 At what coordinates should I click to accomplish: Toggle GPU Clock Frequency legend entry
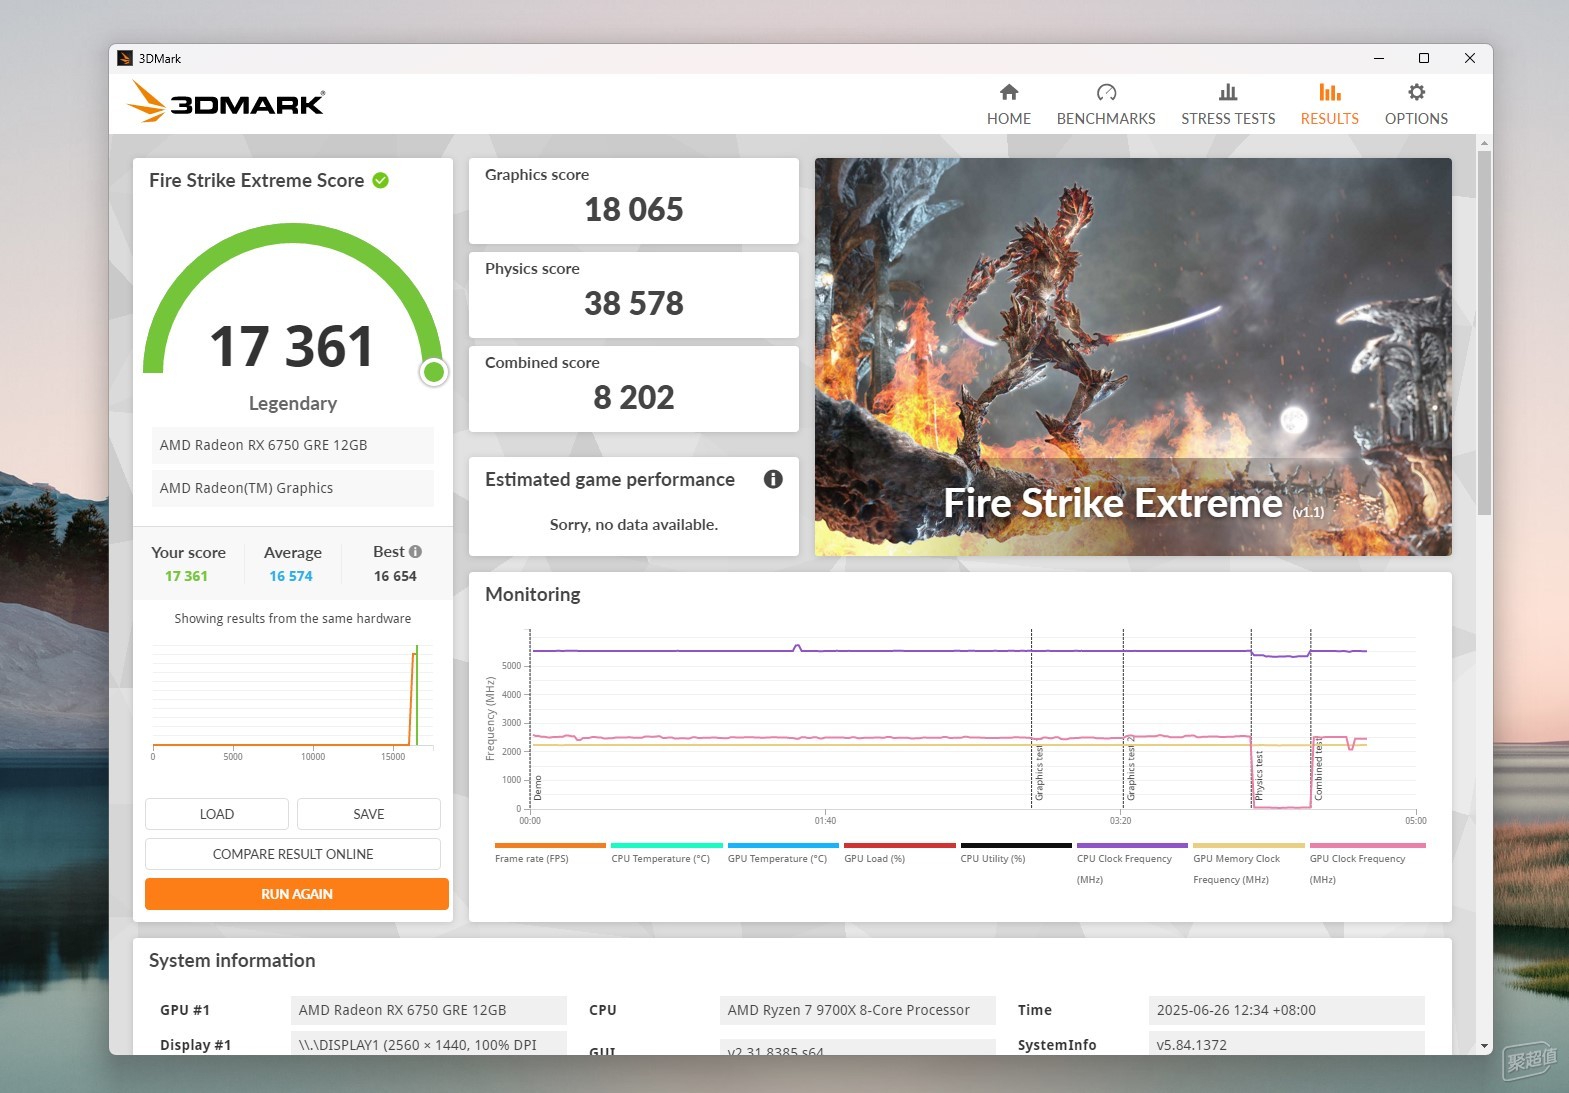click(x=1367, y=863)
